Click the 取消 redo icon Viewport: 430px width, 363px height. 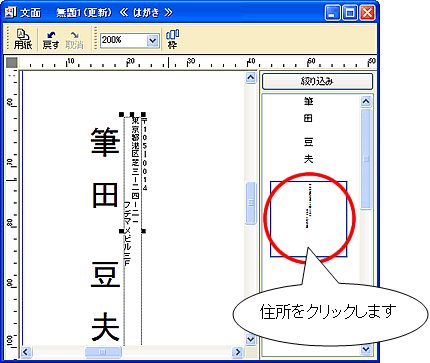click(74, 40)
